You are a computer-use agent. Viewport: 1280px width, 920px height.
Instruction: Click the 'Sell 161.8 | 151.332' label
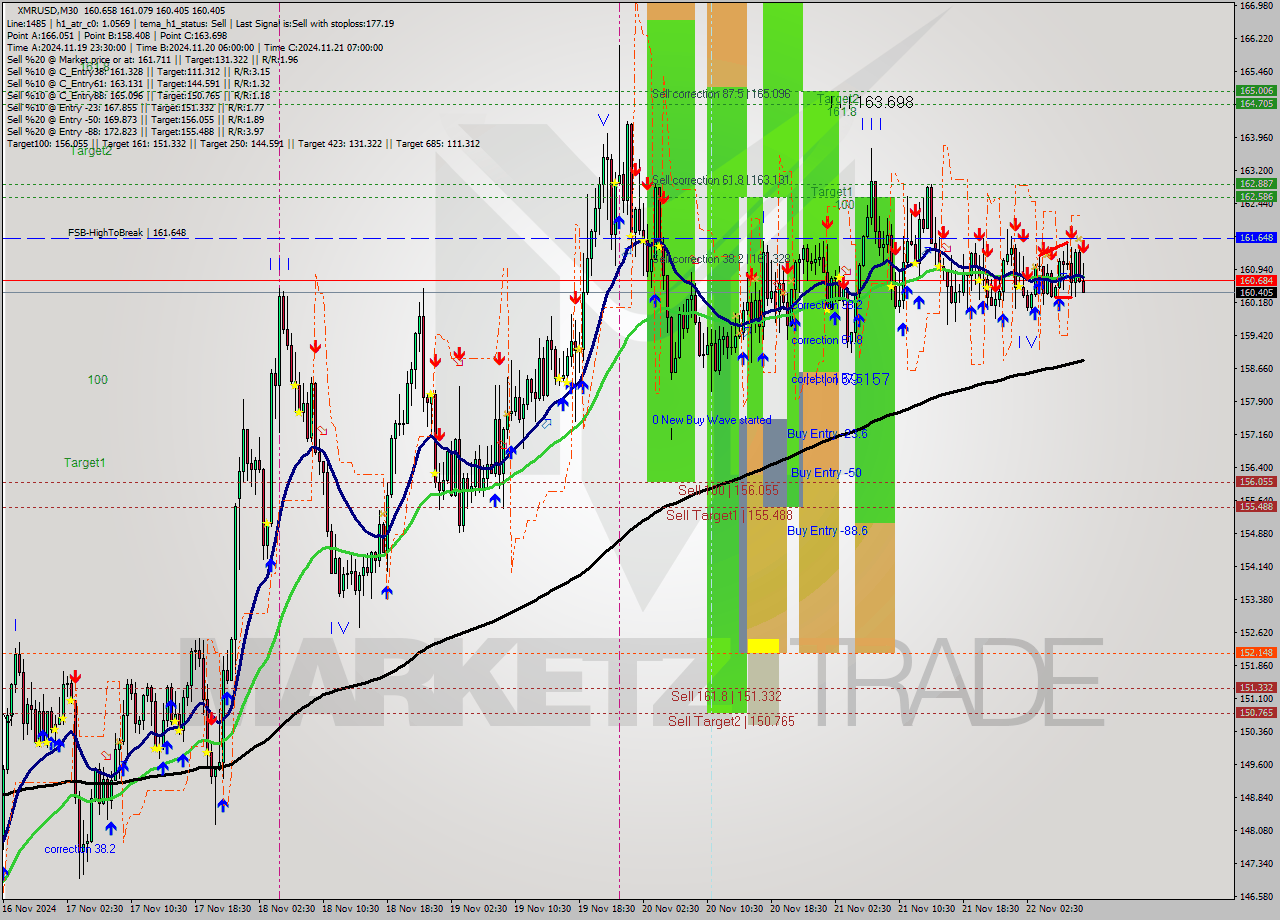click(x=726, y=696)
